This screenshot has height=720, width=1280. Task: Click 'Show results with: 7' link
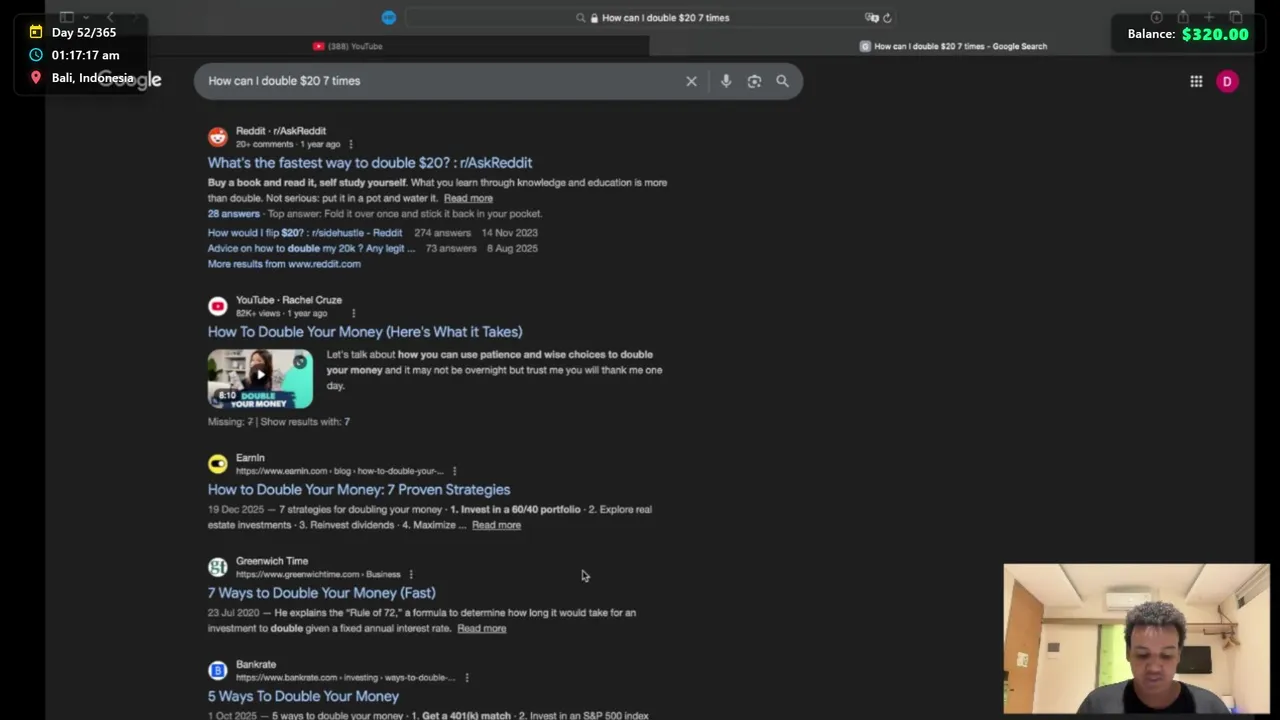click(305, 422)
